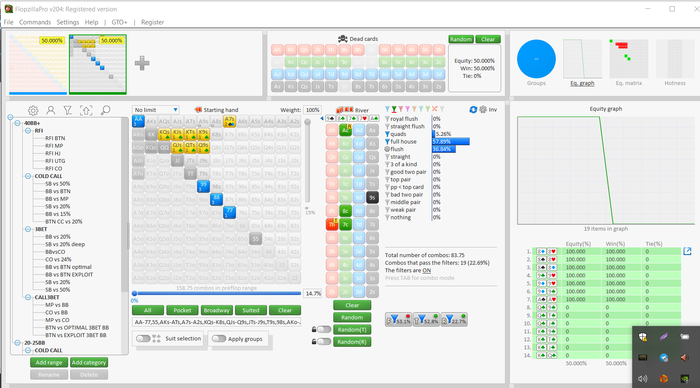Toggle the Ac board card
This screenshot has width=700, height=388.
(x=345, y=130)
